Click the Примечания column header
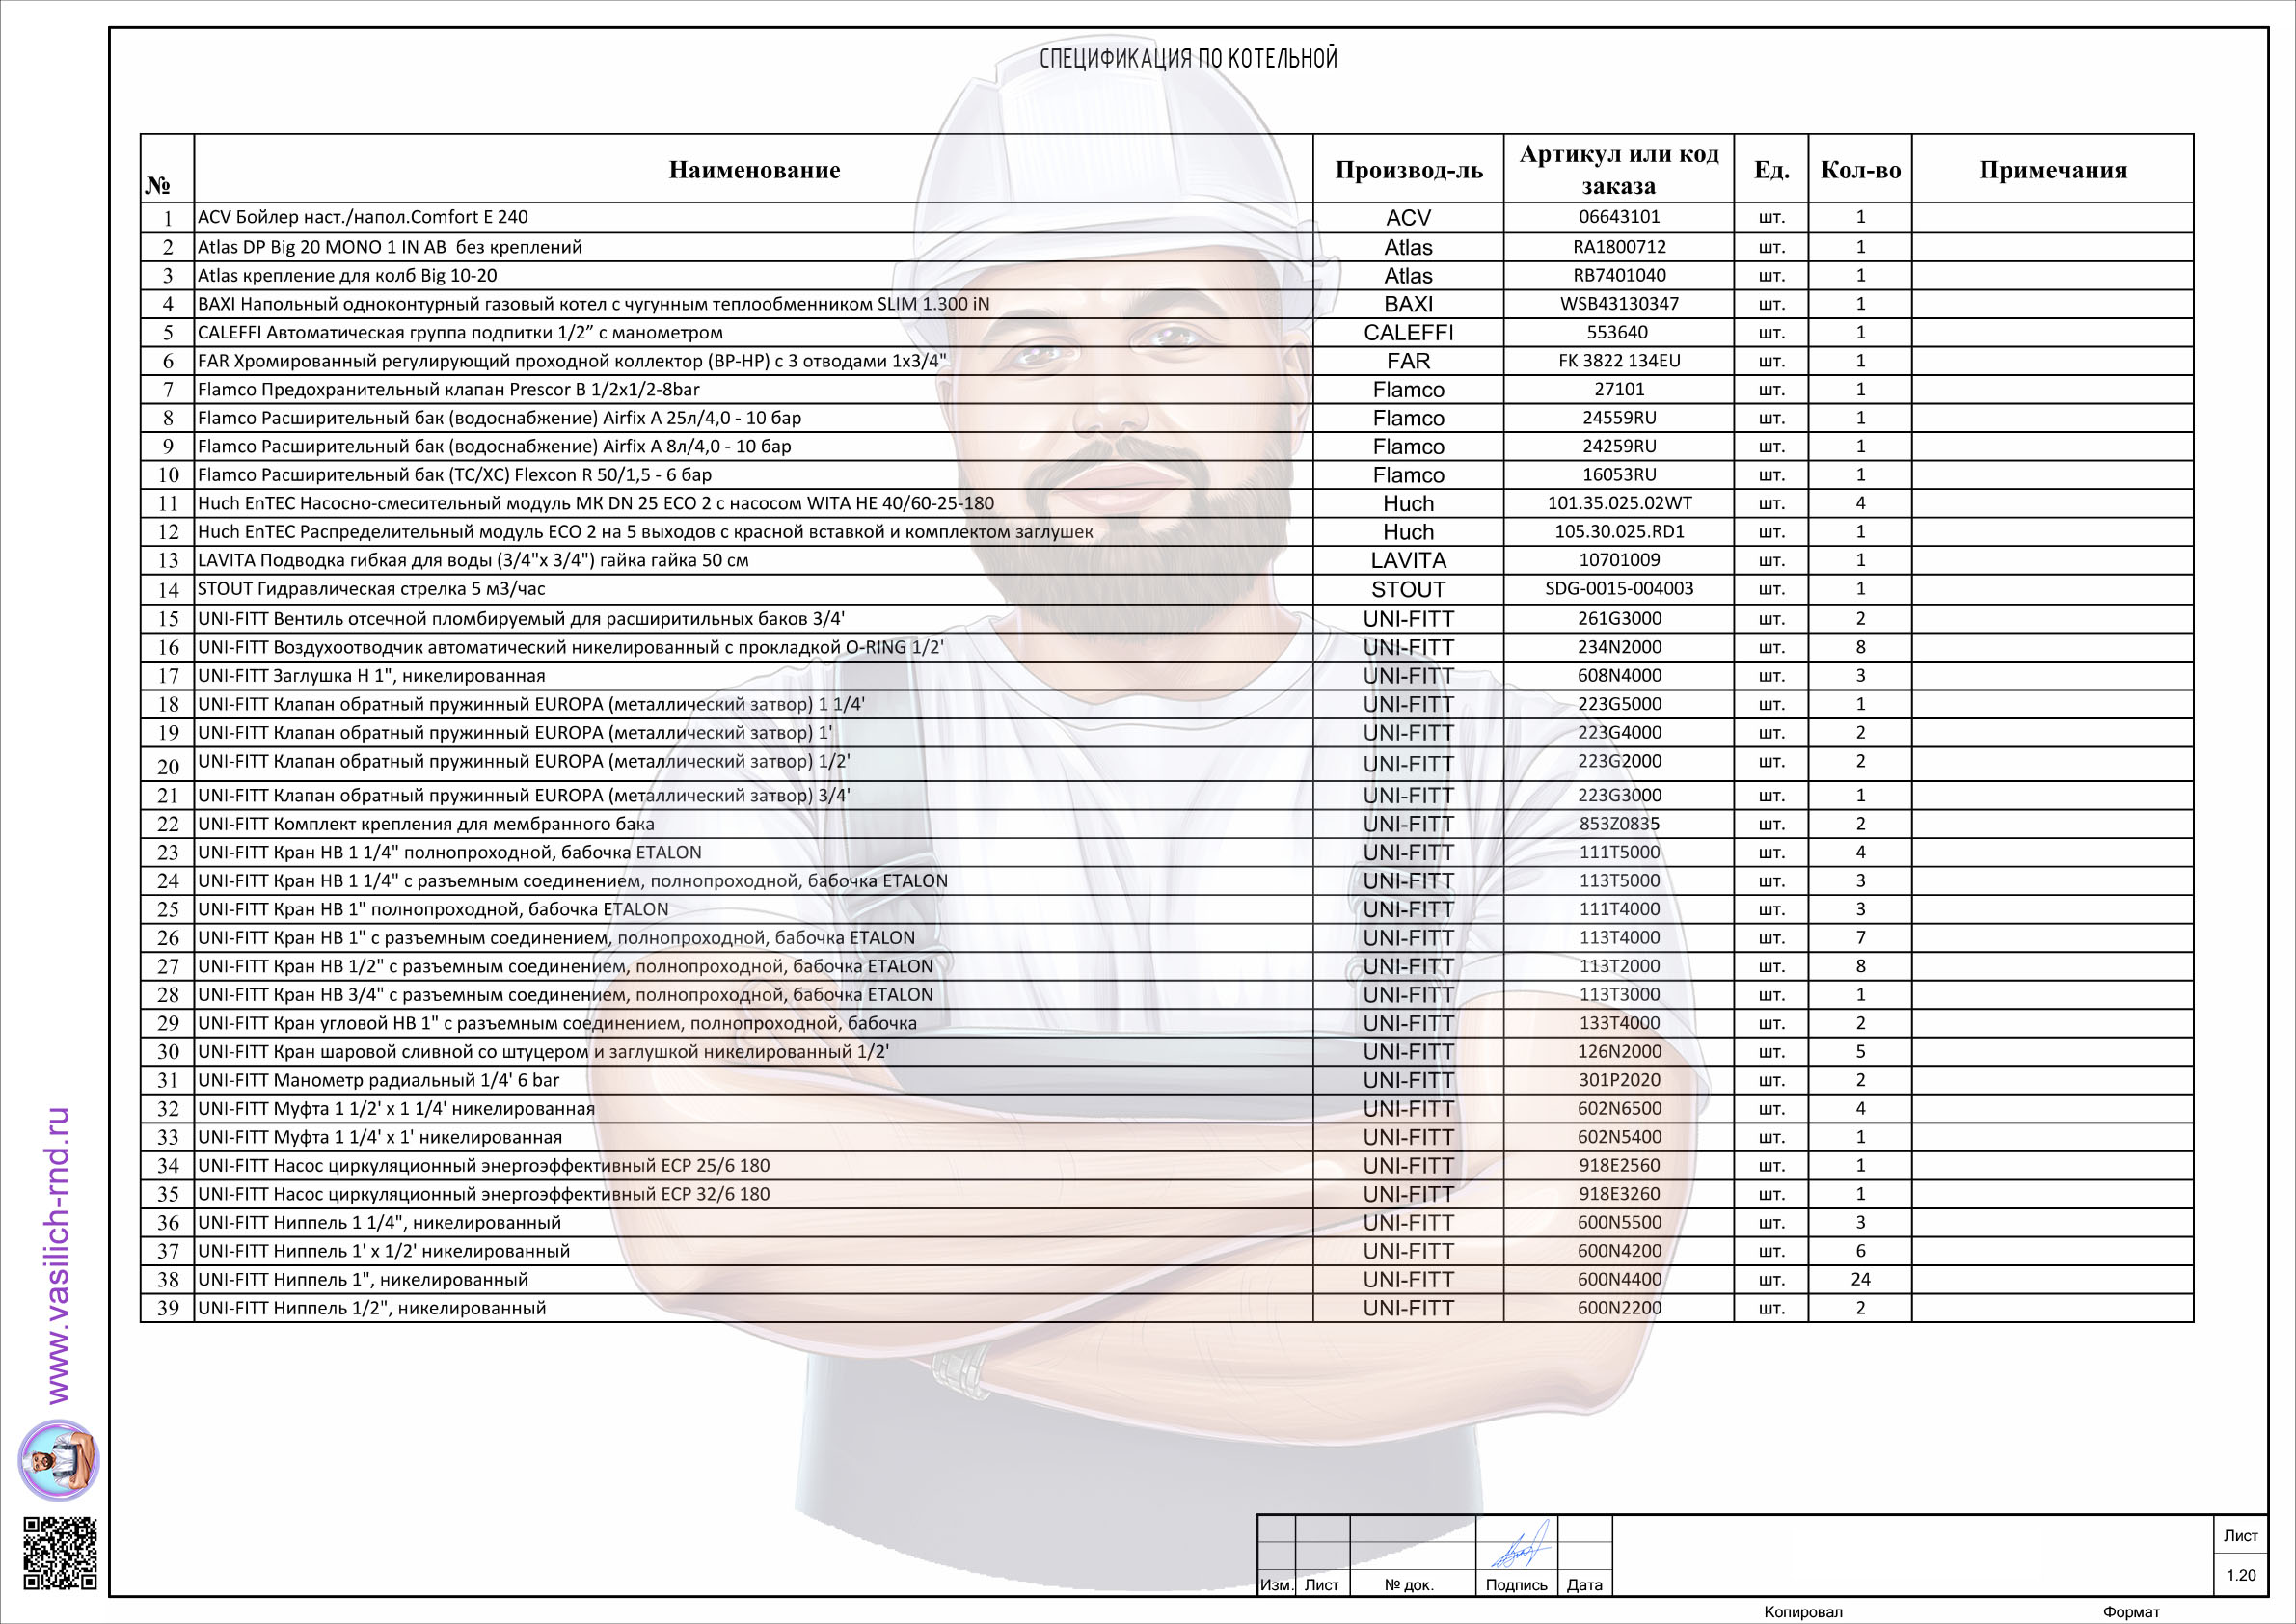 (2053, 170)
